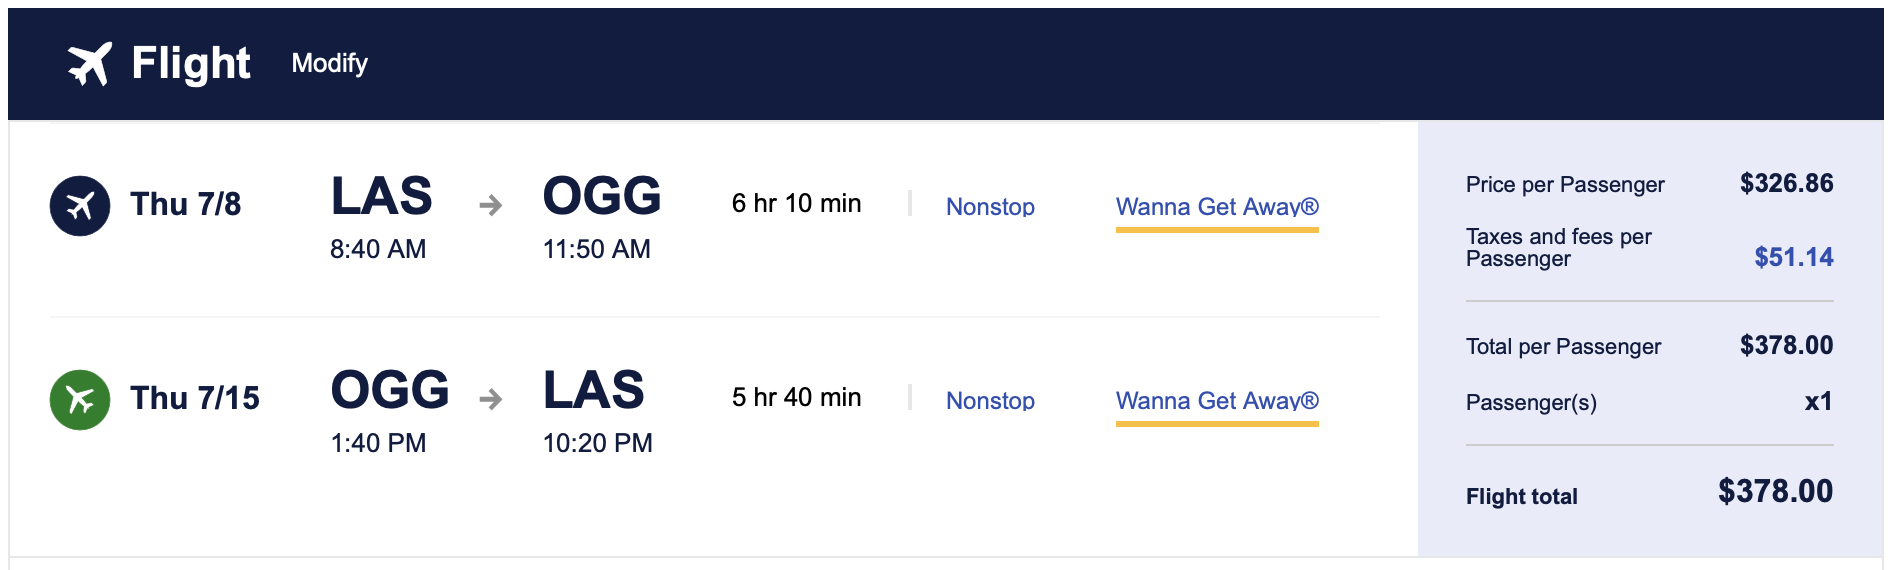Click the arrow between OGG and LAS on return flight
The width and height of the screenshot is (1898, 570).
(x=490, y=400)
